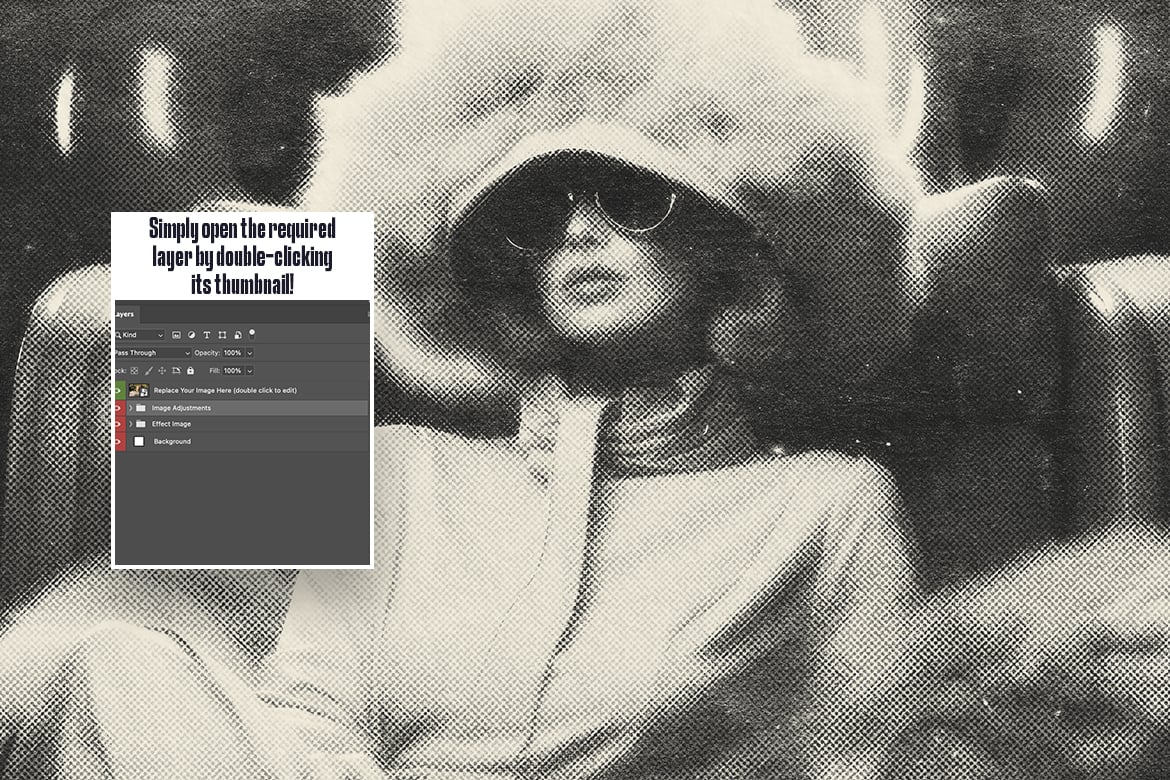The width and height of the screenshot is (1170, 780).
Task: Lock all padlock icon
Action: tap(190, 370)
